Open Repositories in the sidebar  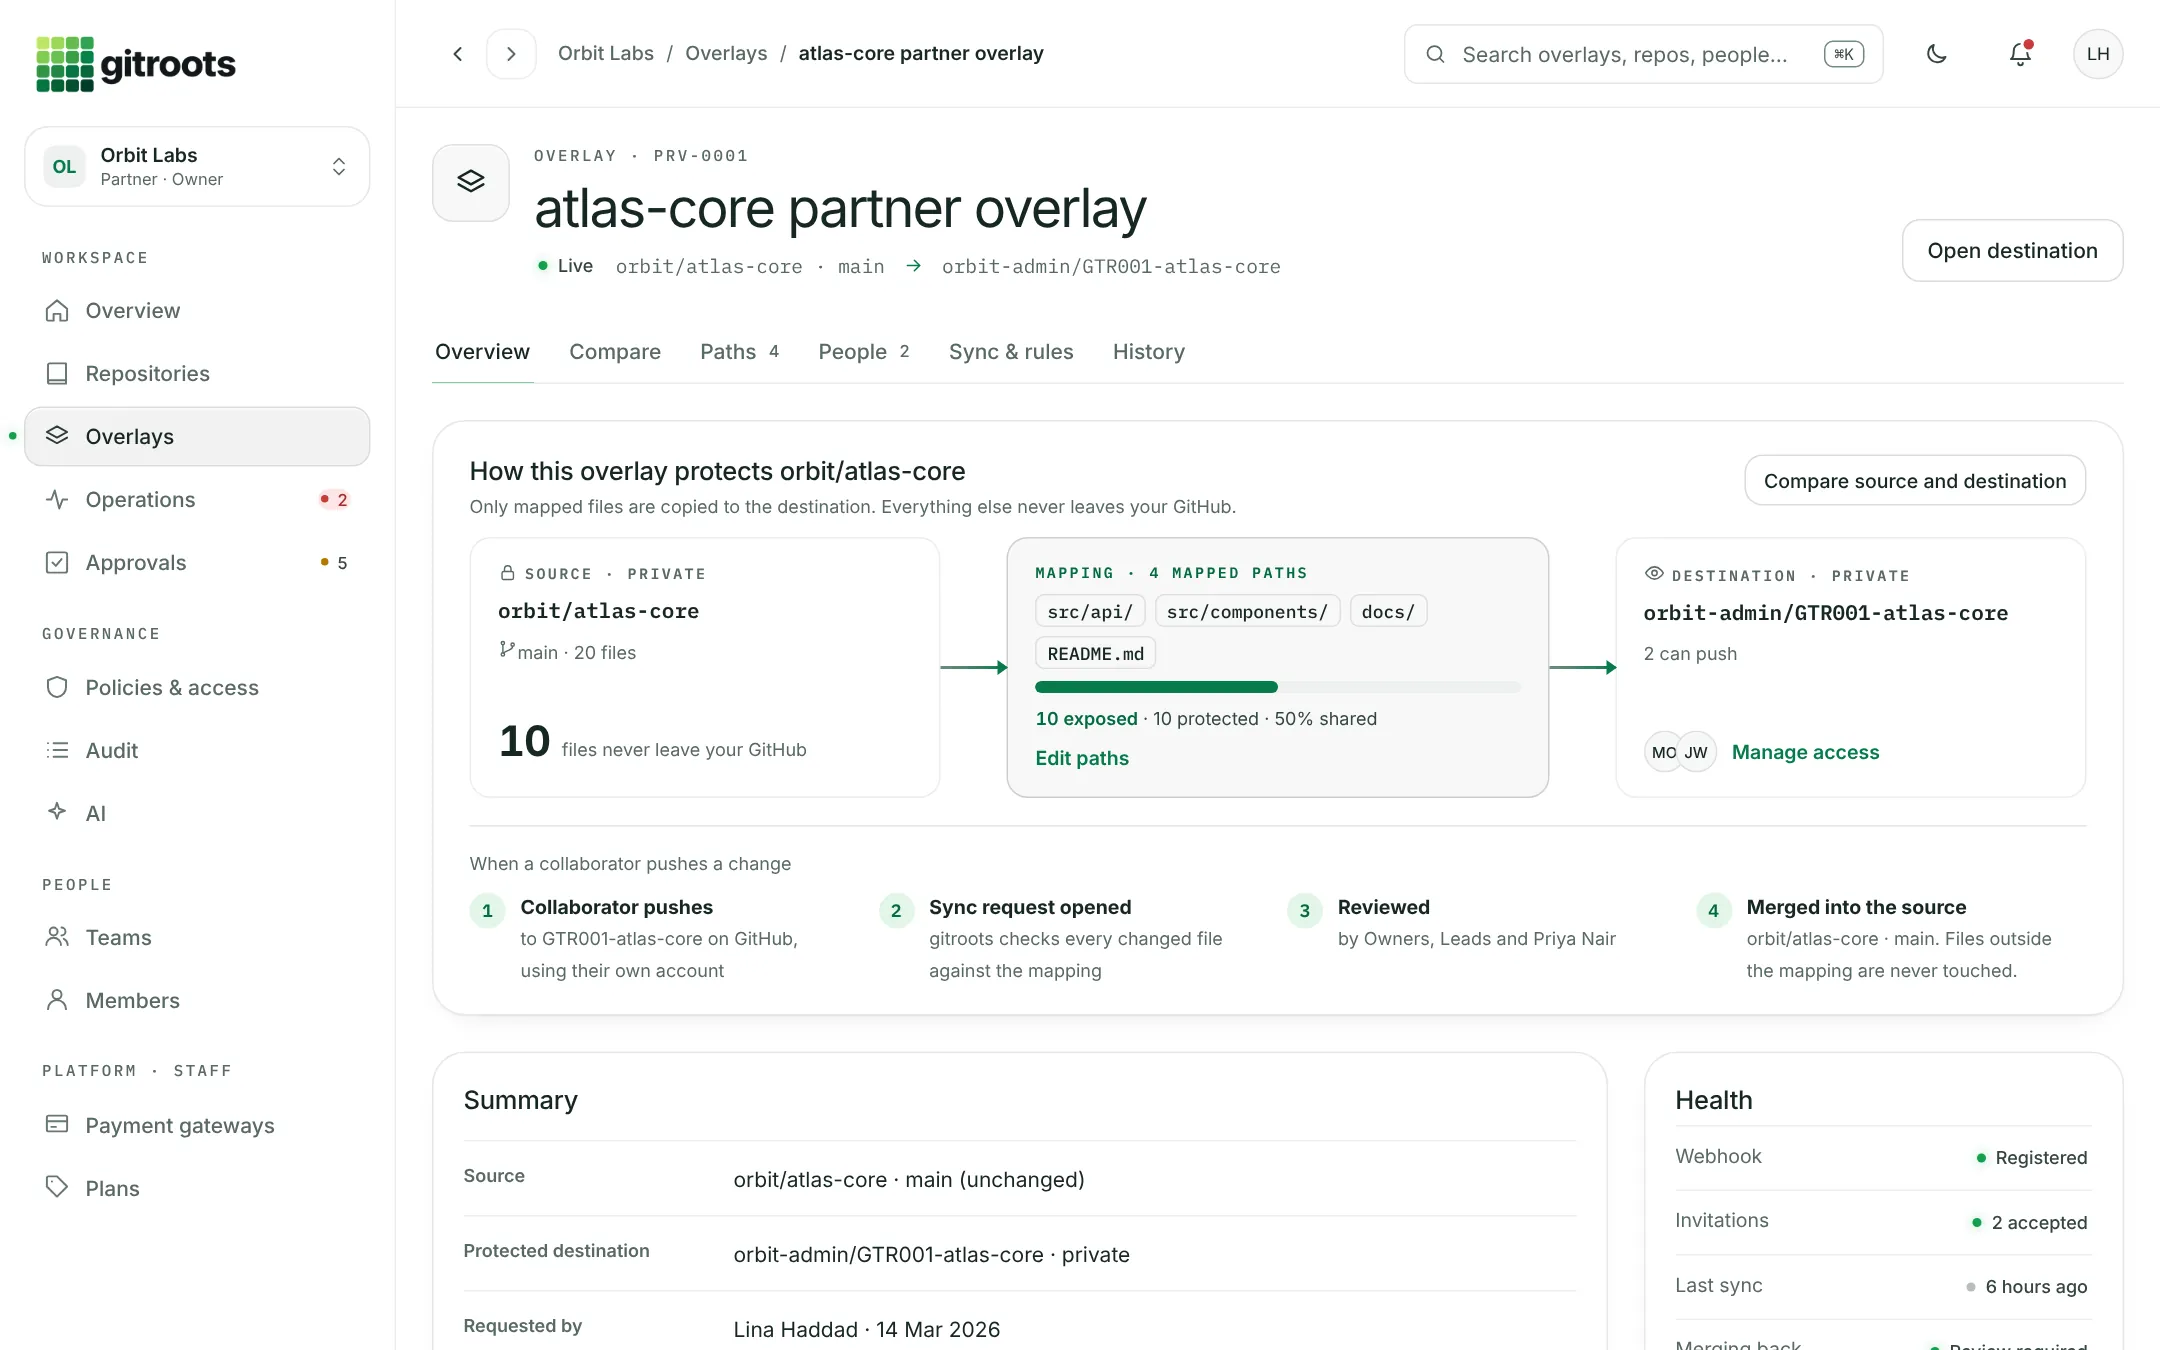click(x=197, y=374)
